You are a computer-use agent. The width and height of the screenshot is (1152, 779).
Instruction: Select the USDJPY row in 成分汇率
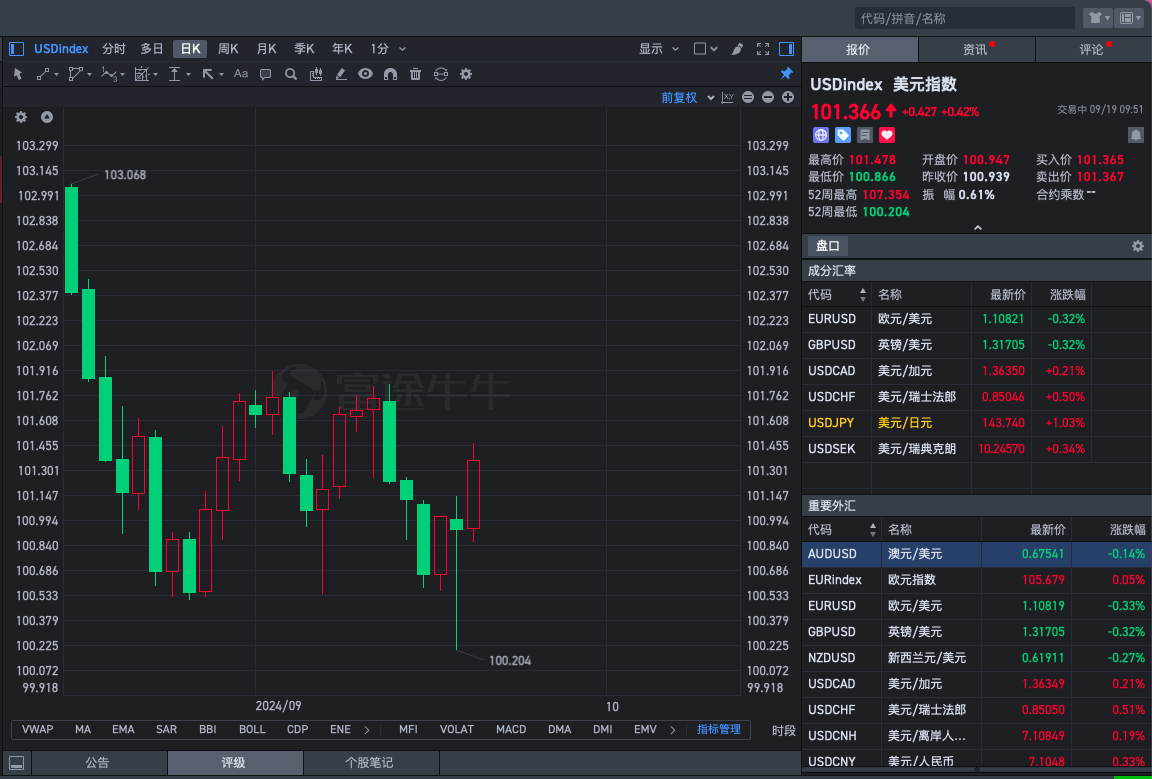(x=976, y=423)
